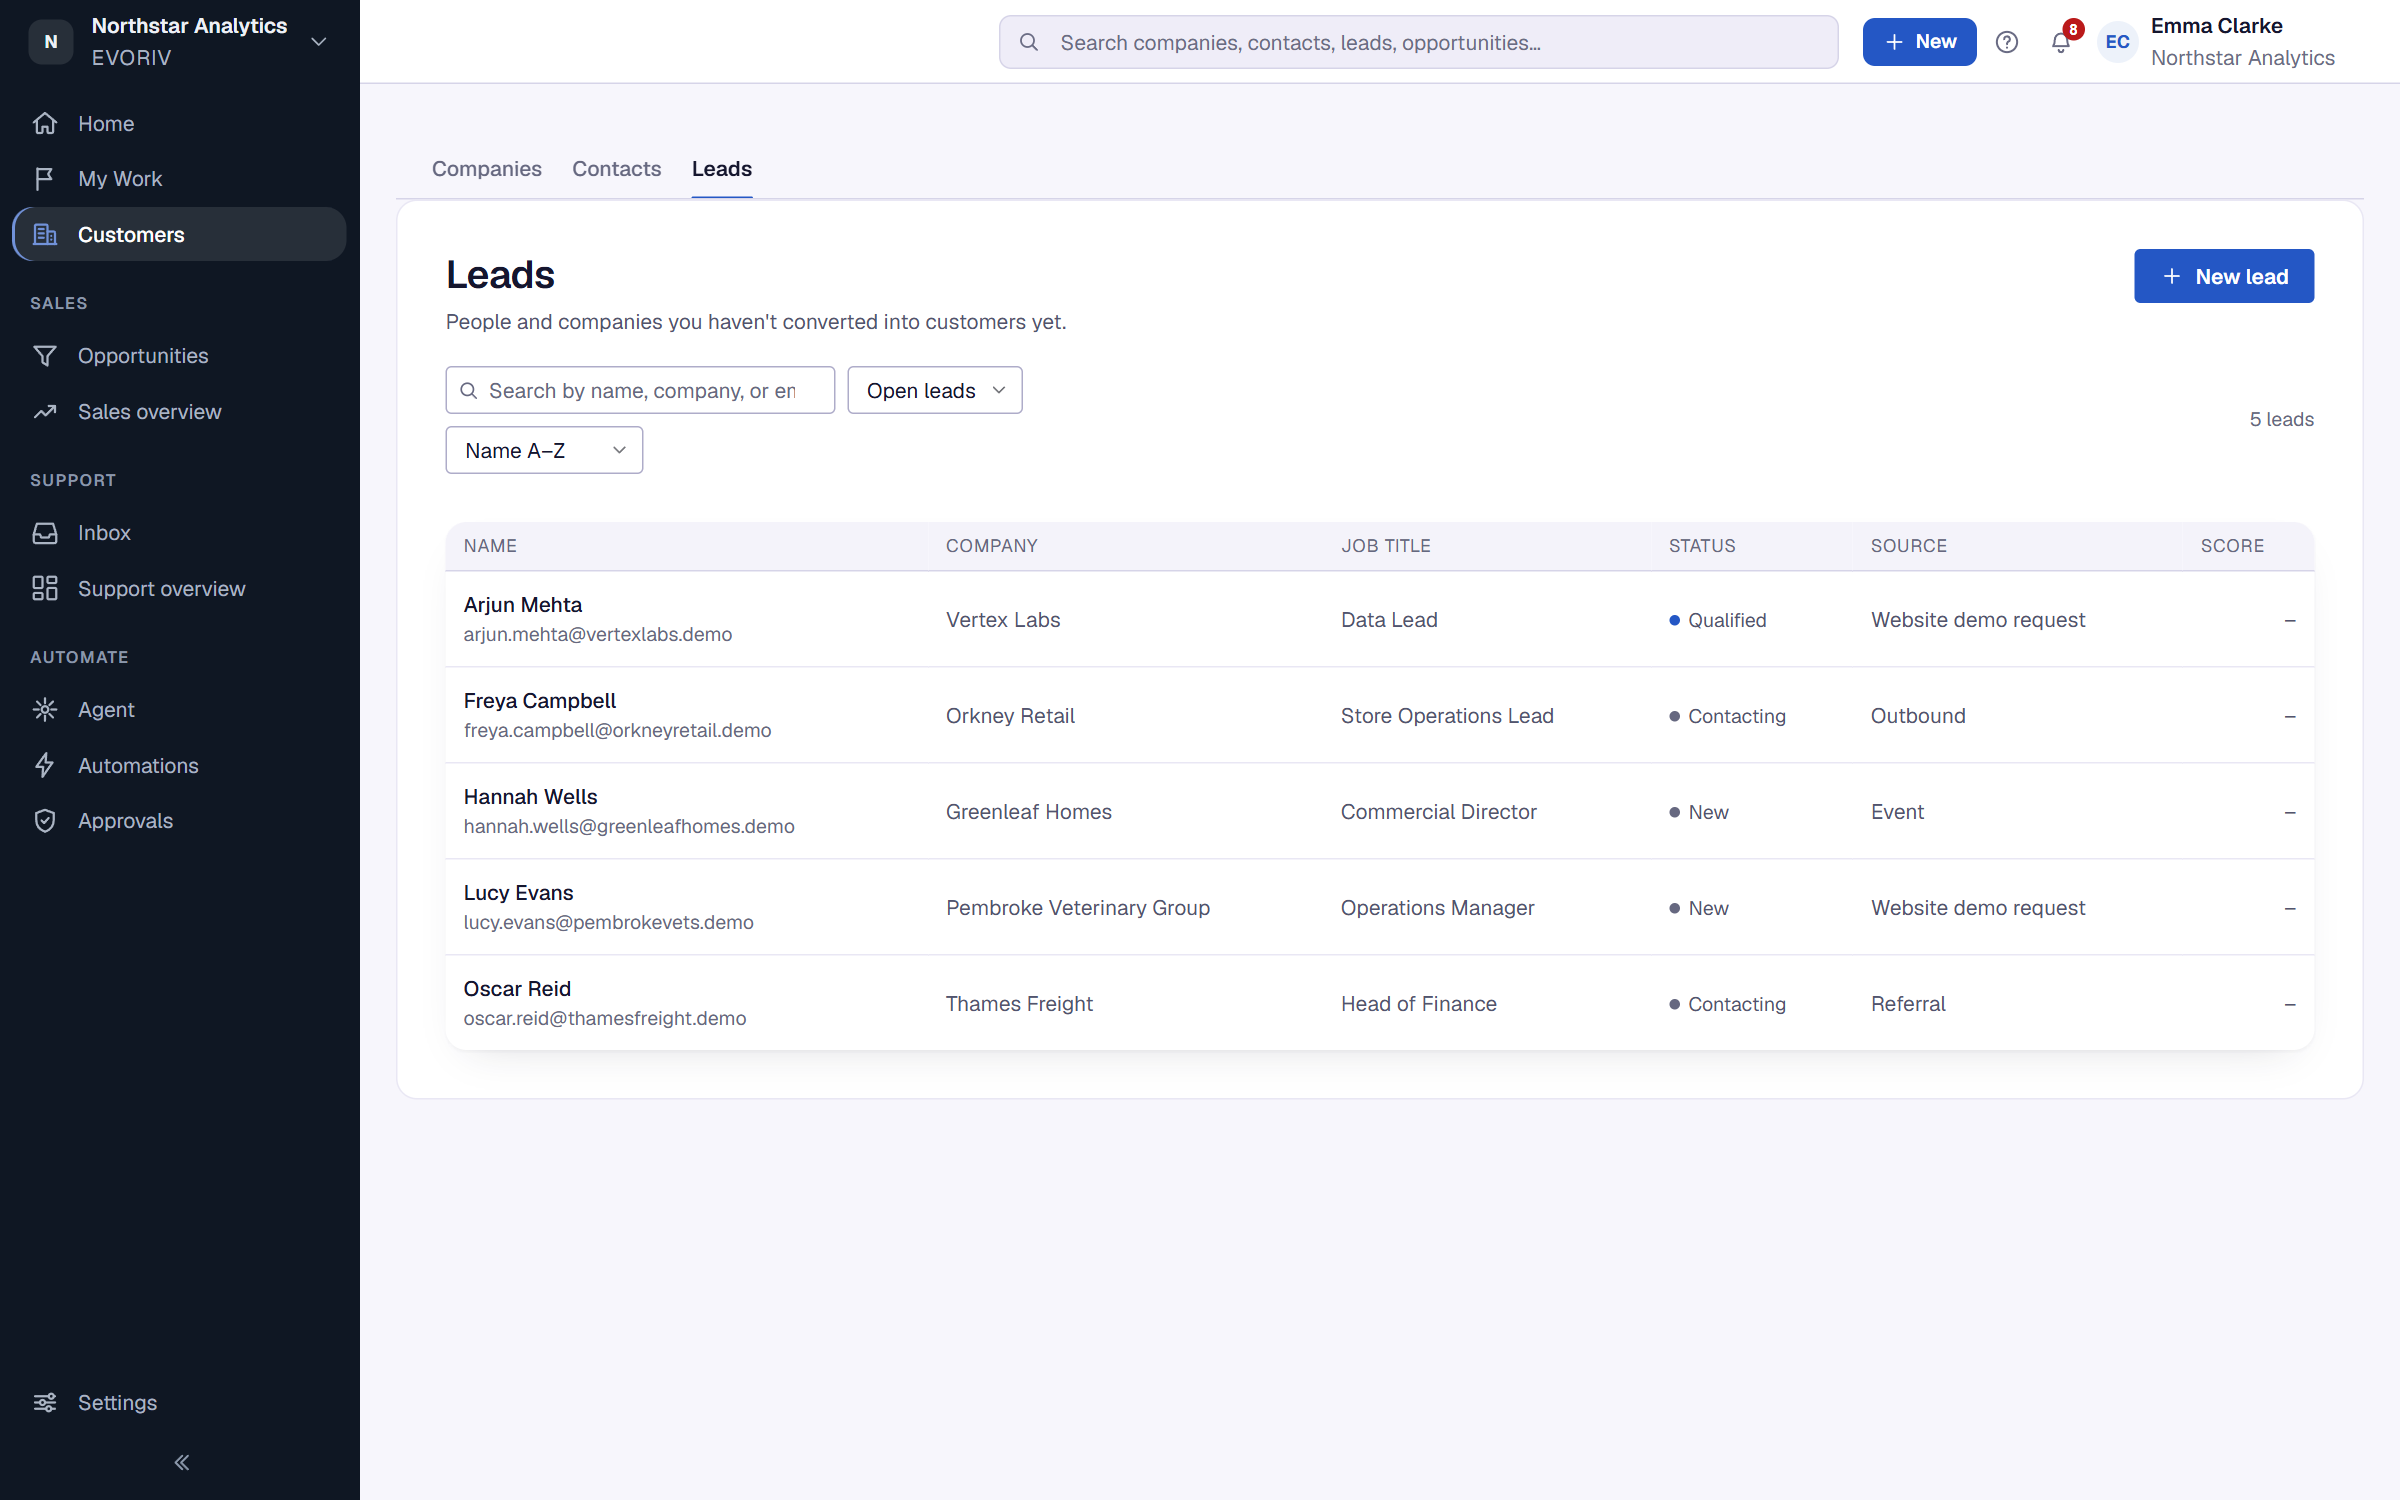Open Oscar Reid lead
The height and width of the screenshot is (1500, 2400).
pyautogui.click(x=517, y=989)
